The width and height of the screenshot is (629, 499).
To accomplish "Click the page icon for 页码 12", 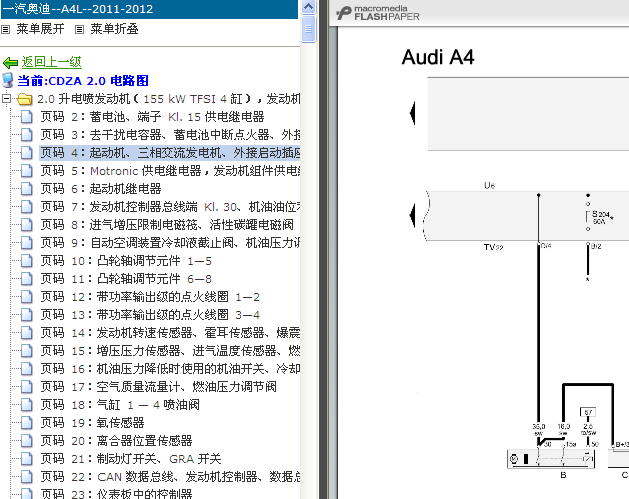I will pyautogui.click(x=26, y=297).
